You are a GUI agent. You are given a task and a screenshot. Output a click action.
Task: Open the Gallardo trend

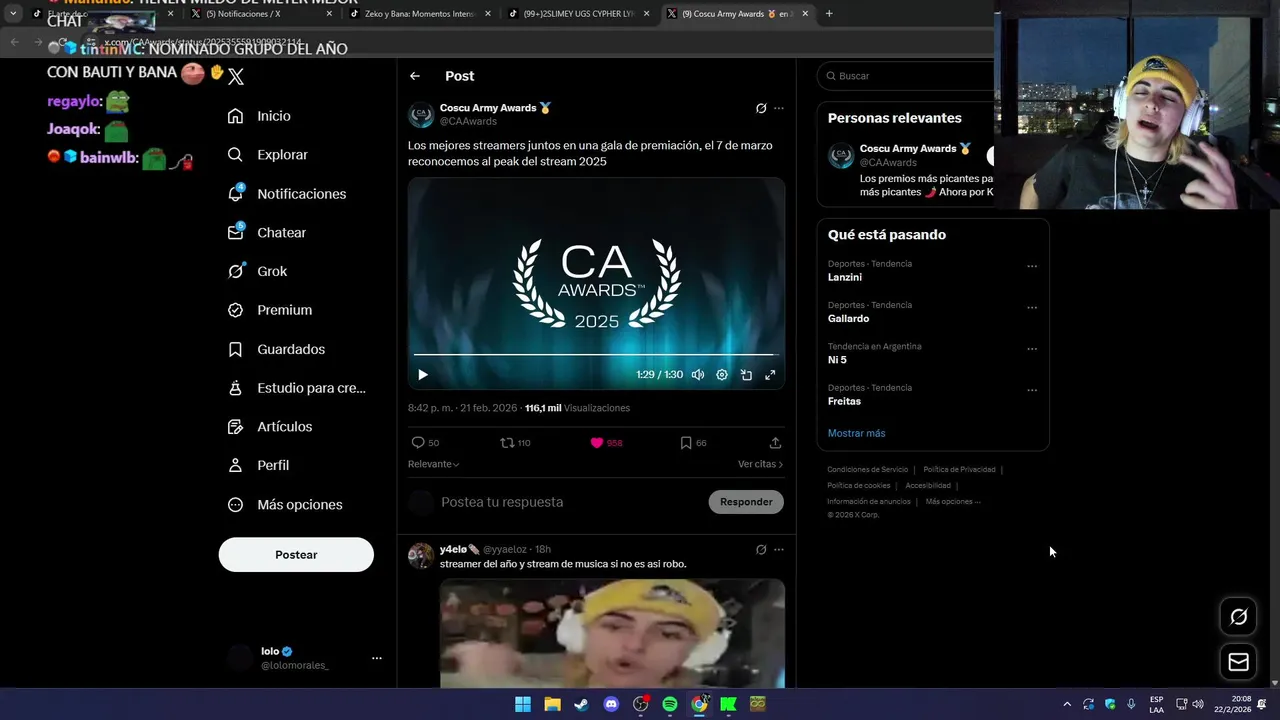pos(848,318)
